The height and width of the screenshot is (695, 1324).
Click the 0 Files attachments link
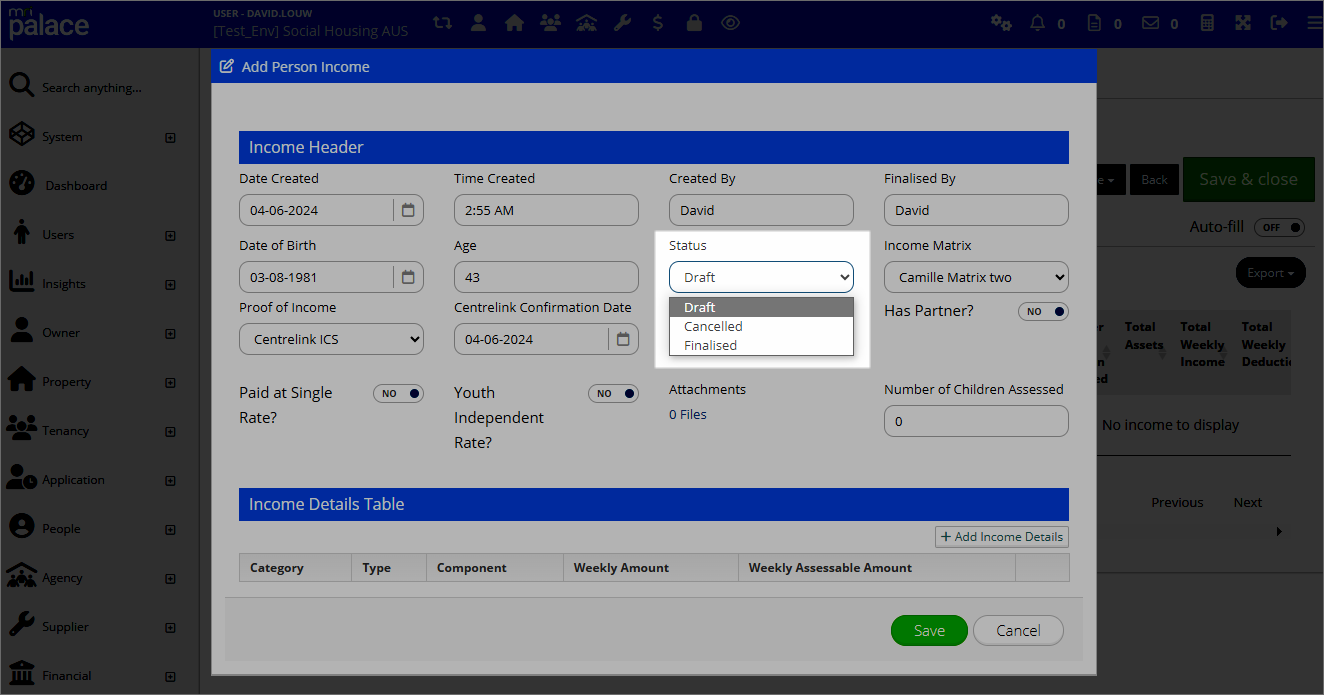point(688,414)
